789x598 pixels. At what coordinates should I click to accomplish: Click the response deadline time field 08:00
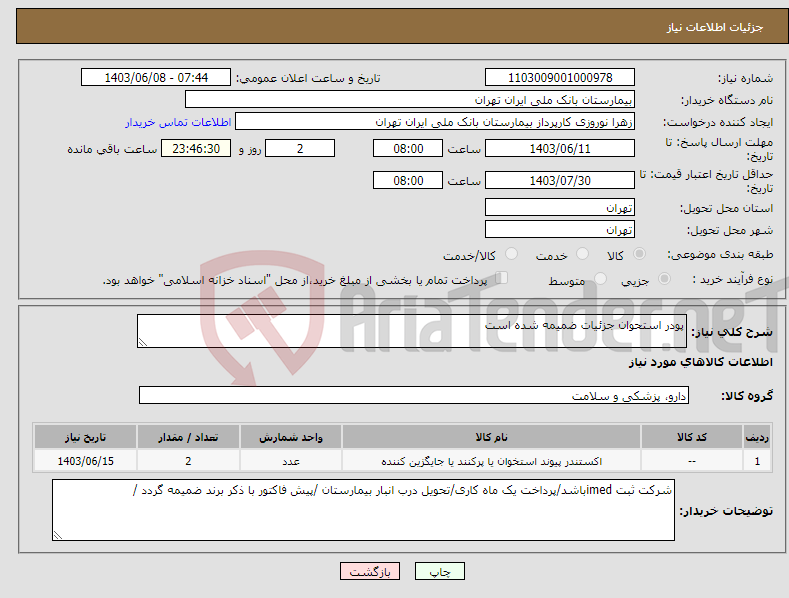(x=408, y=148)
